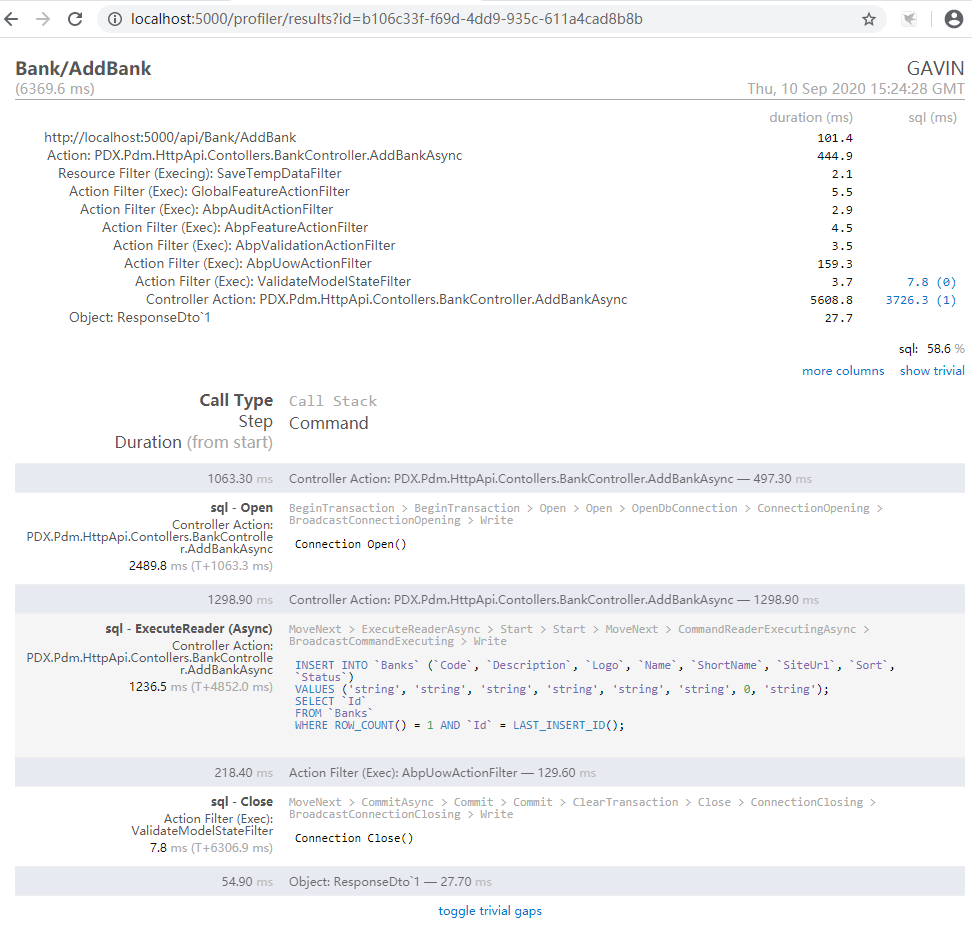Reveal extra columns with the more columns link
The width and height of the screenshot is (972, 927).
coord(843,370)
